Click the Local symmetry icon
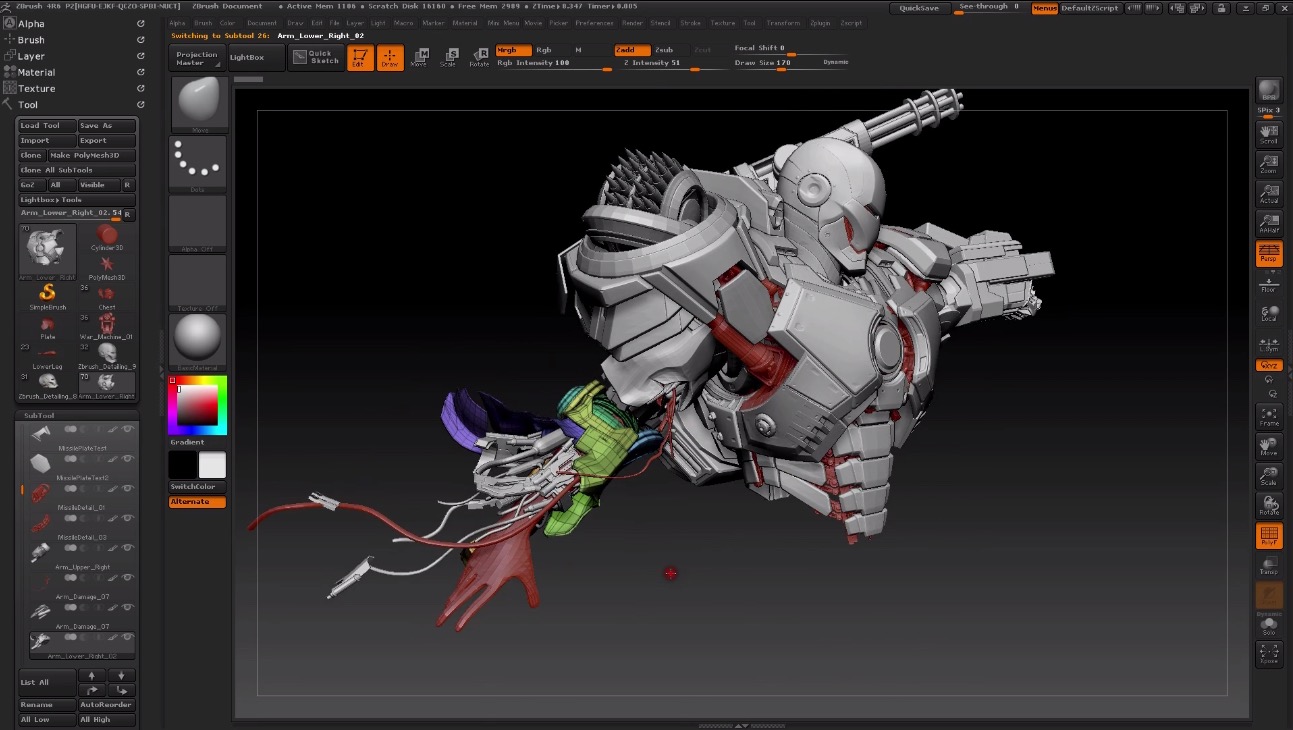This screenshot has width=1293, height=730. click(1269, 314)
